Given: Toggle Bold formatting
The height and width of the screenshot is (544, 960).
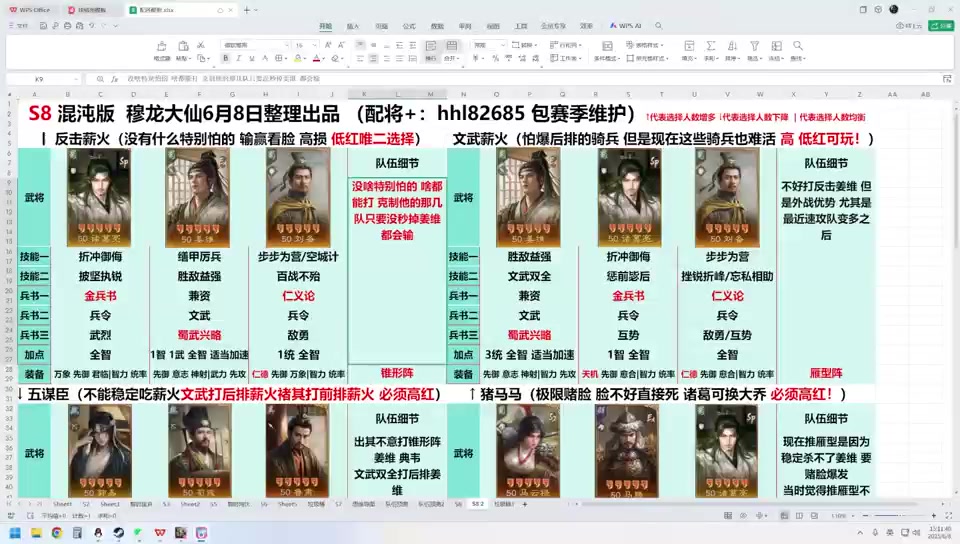Looking at the screenshot, I should point(225,58).
